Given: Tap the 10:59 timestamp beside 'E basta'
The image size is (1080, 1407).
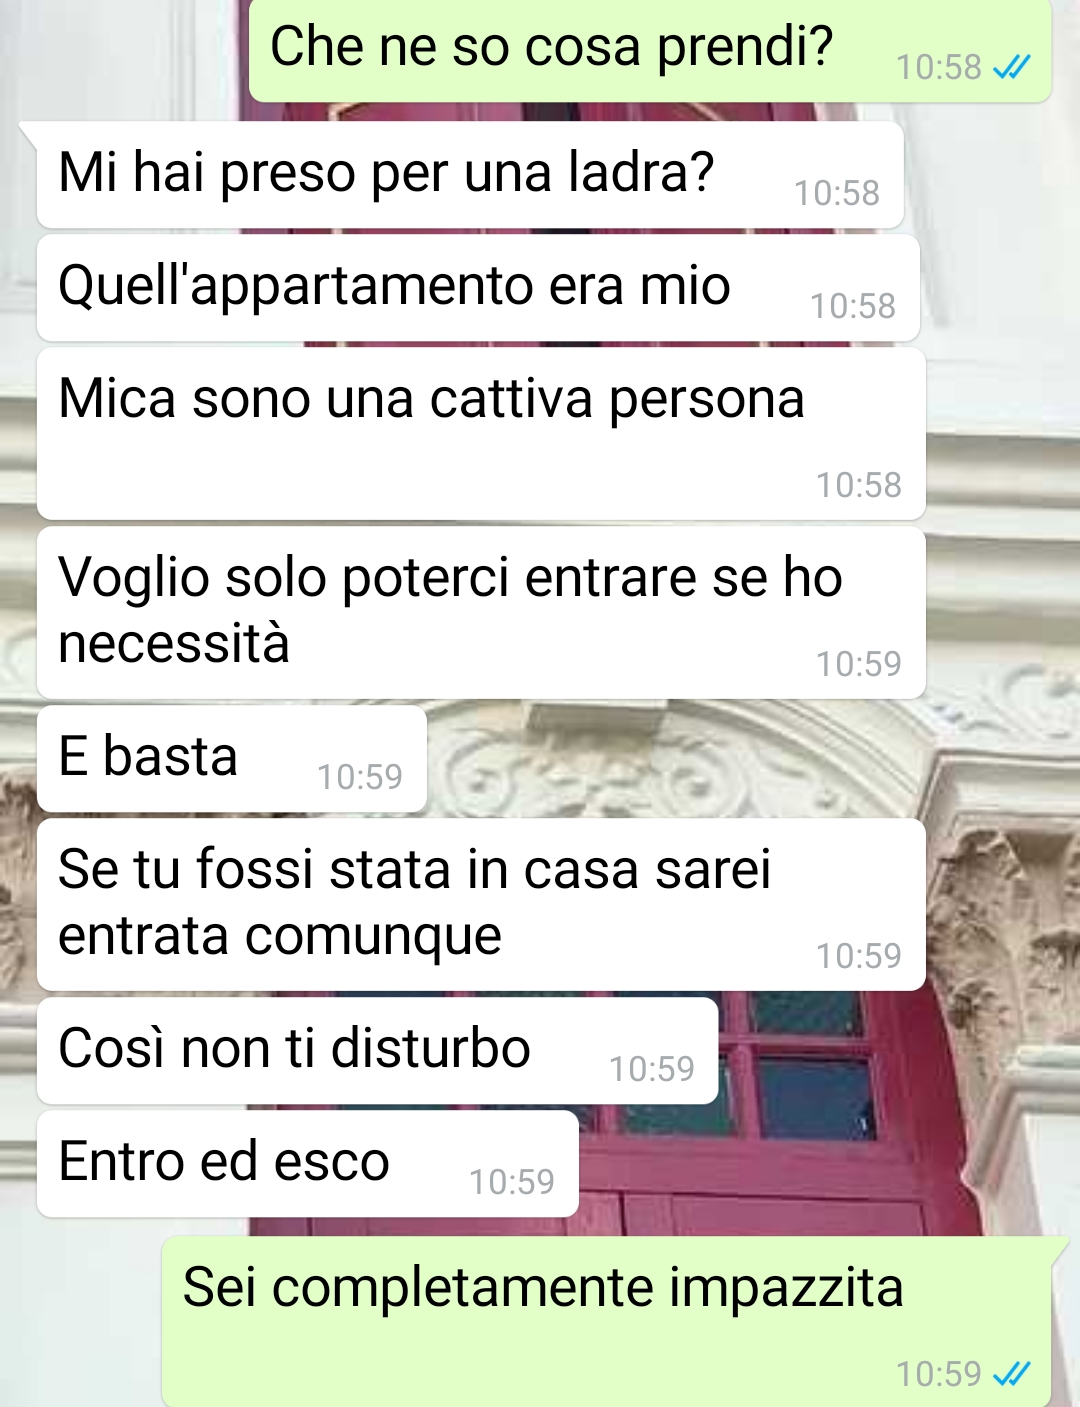Looking at the screenshot, I should point(359,777).
